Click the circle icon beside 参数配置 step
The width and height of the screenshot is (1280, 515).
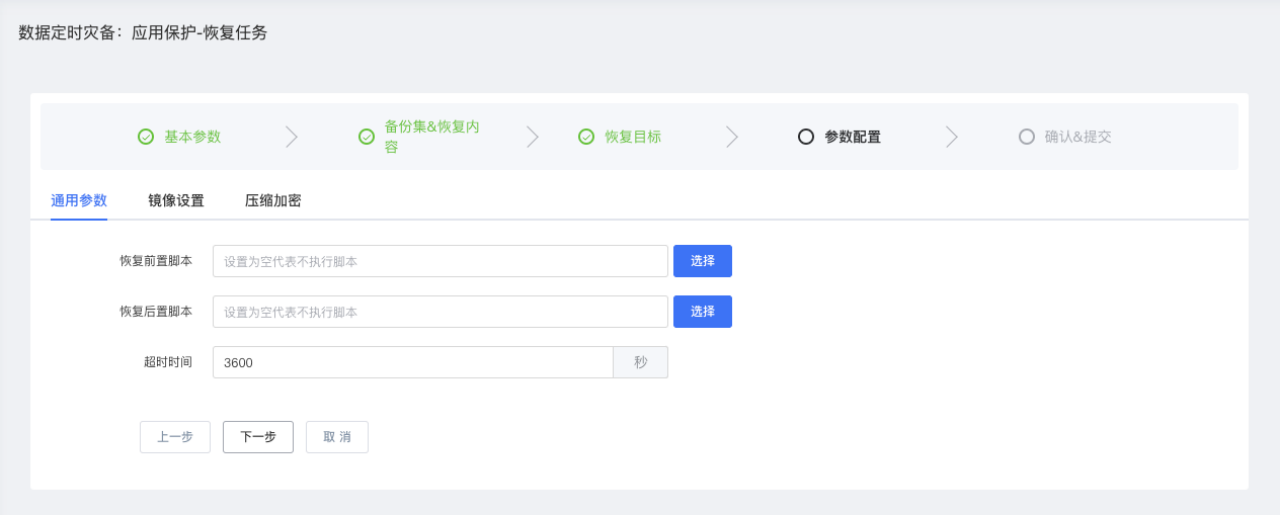[x=806, y=137]
